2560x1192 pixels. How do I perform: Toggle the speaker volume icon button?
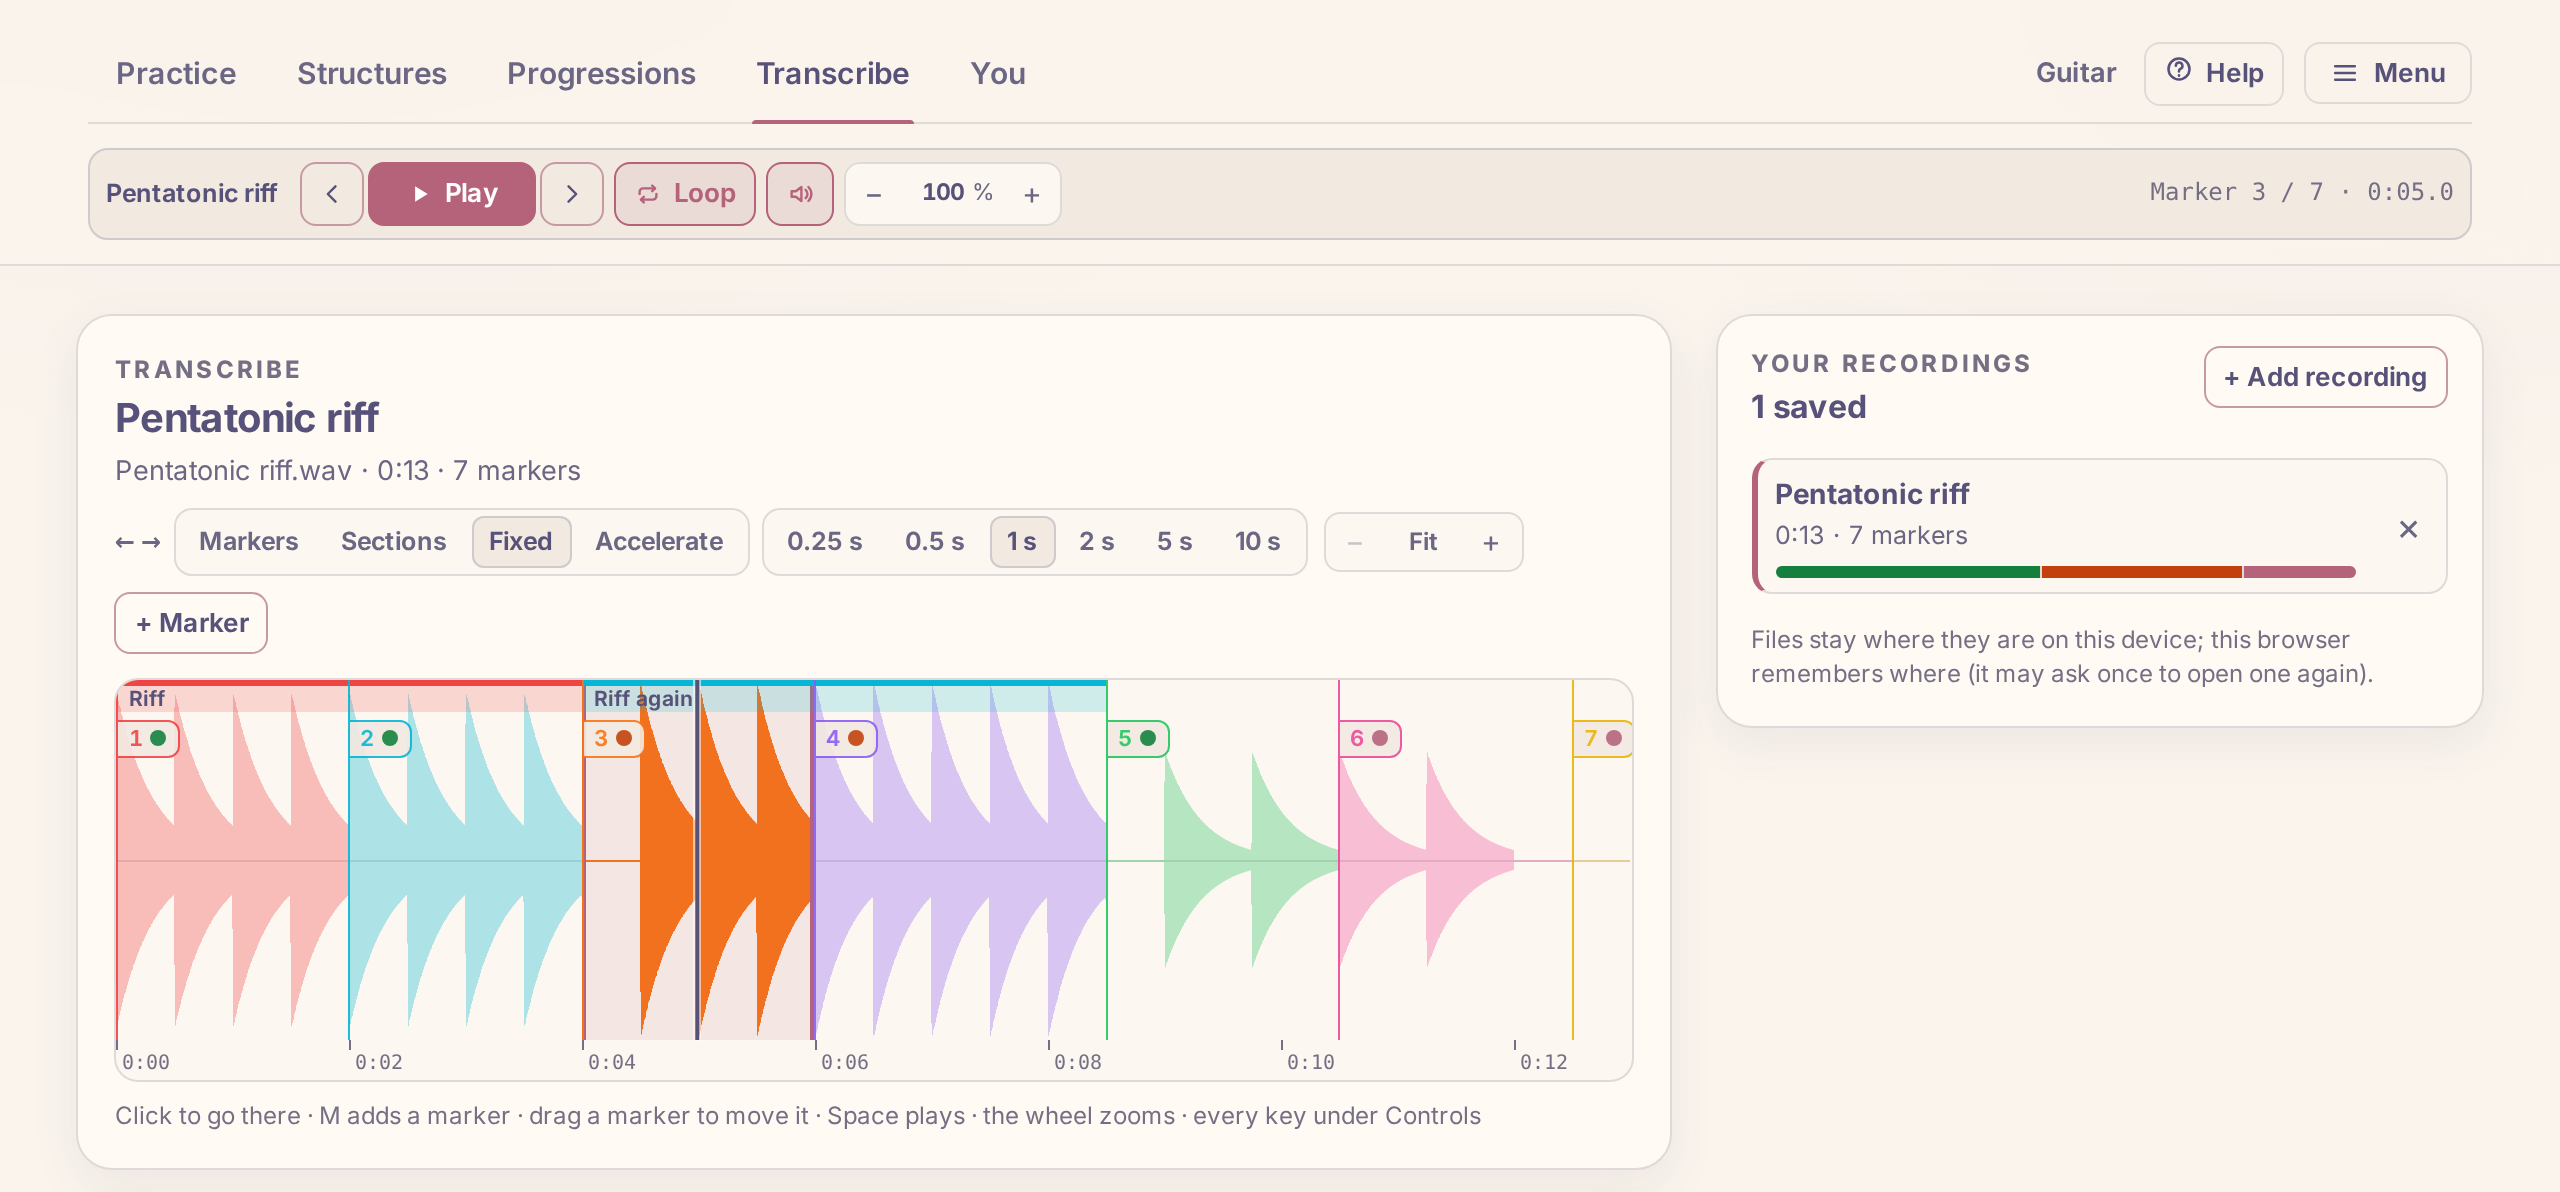click(x=800, y=194)
